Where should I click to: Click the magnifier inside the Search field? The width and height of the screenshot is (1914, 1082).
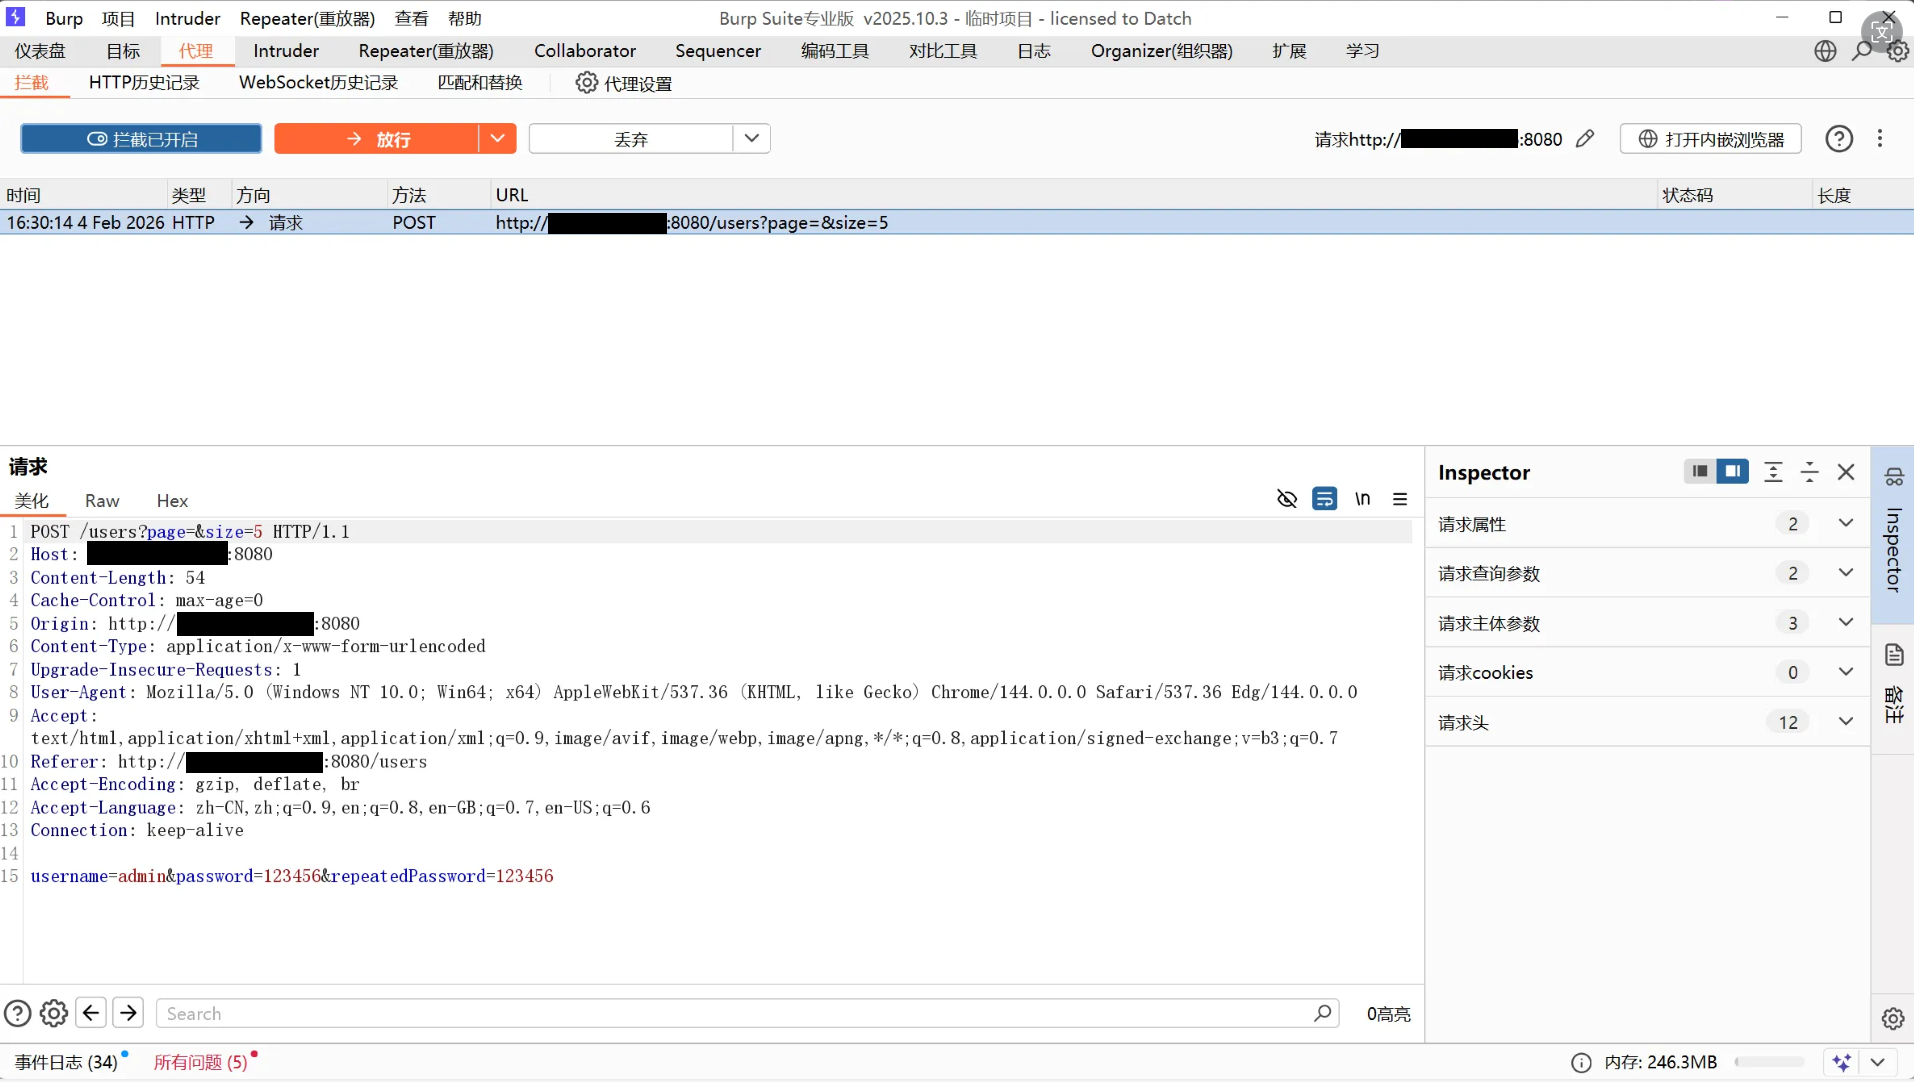tap(1323, 1013)
